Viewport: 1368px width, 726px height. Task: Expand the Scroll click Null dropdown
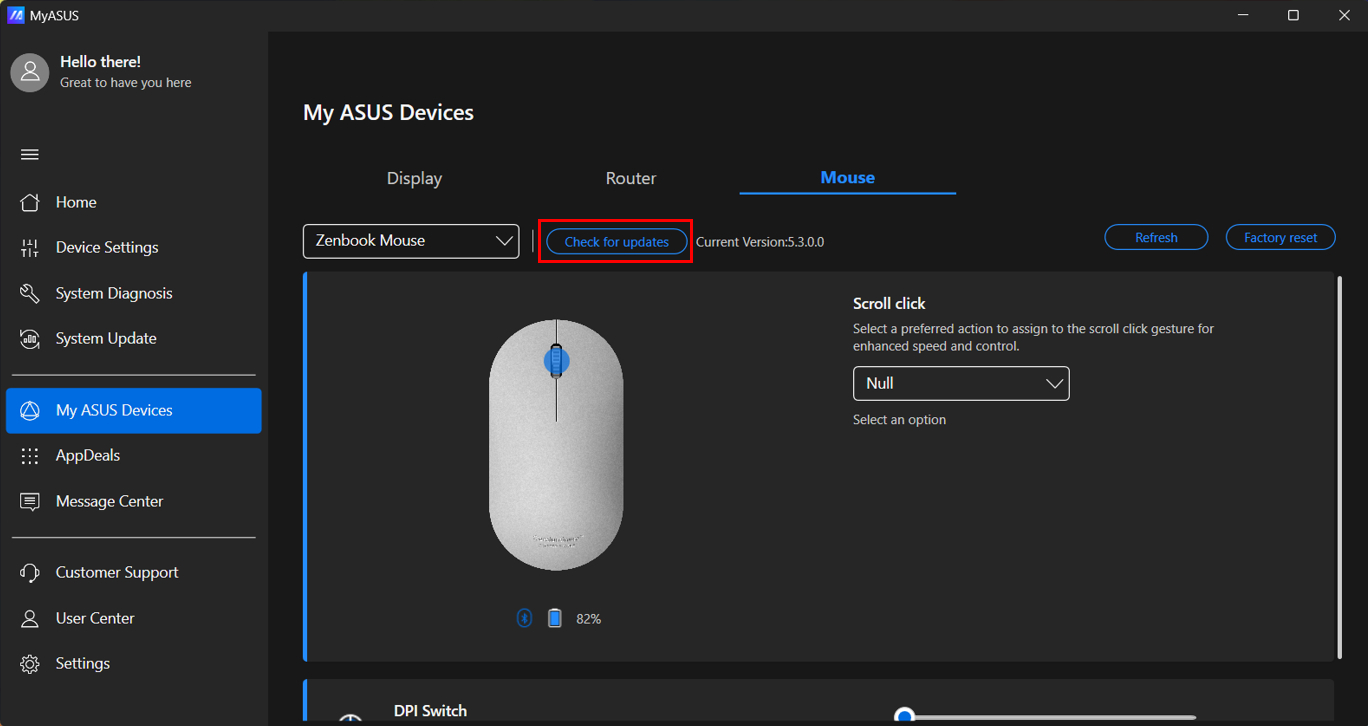(x=961, y=383)
